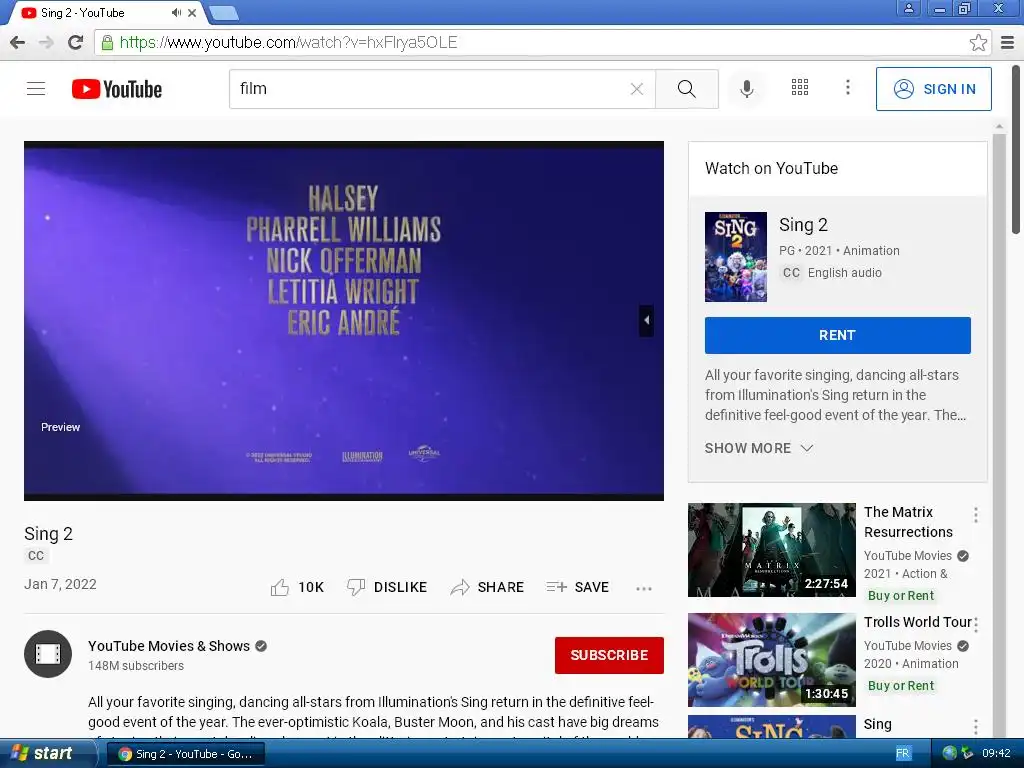Open The Matrix Resurrections thumbnail
1024x768 pixels.
click(x=771, y=550)
